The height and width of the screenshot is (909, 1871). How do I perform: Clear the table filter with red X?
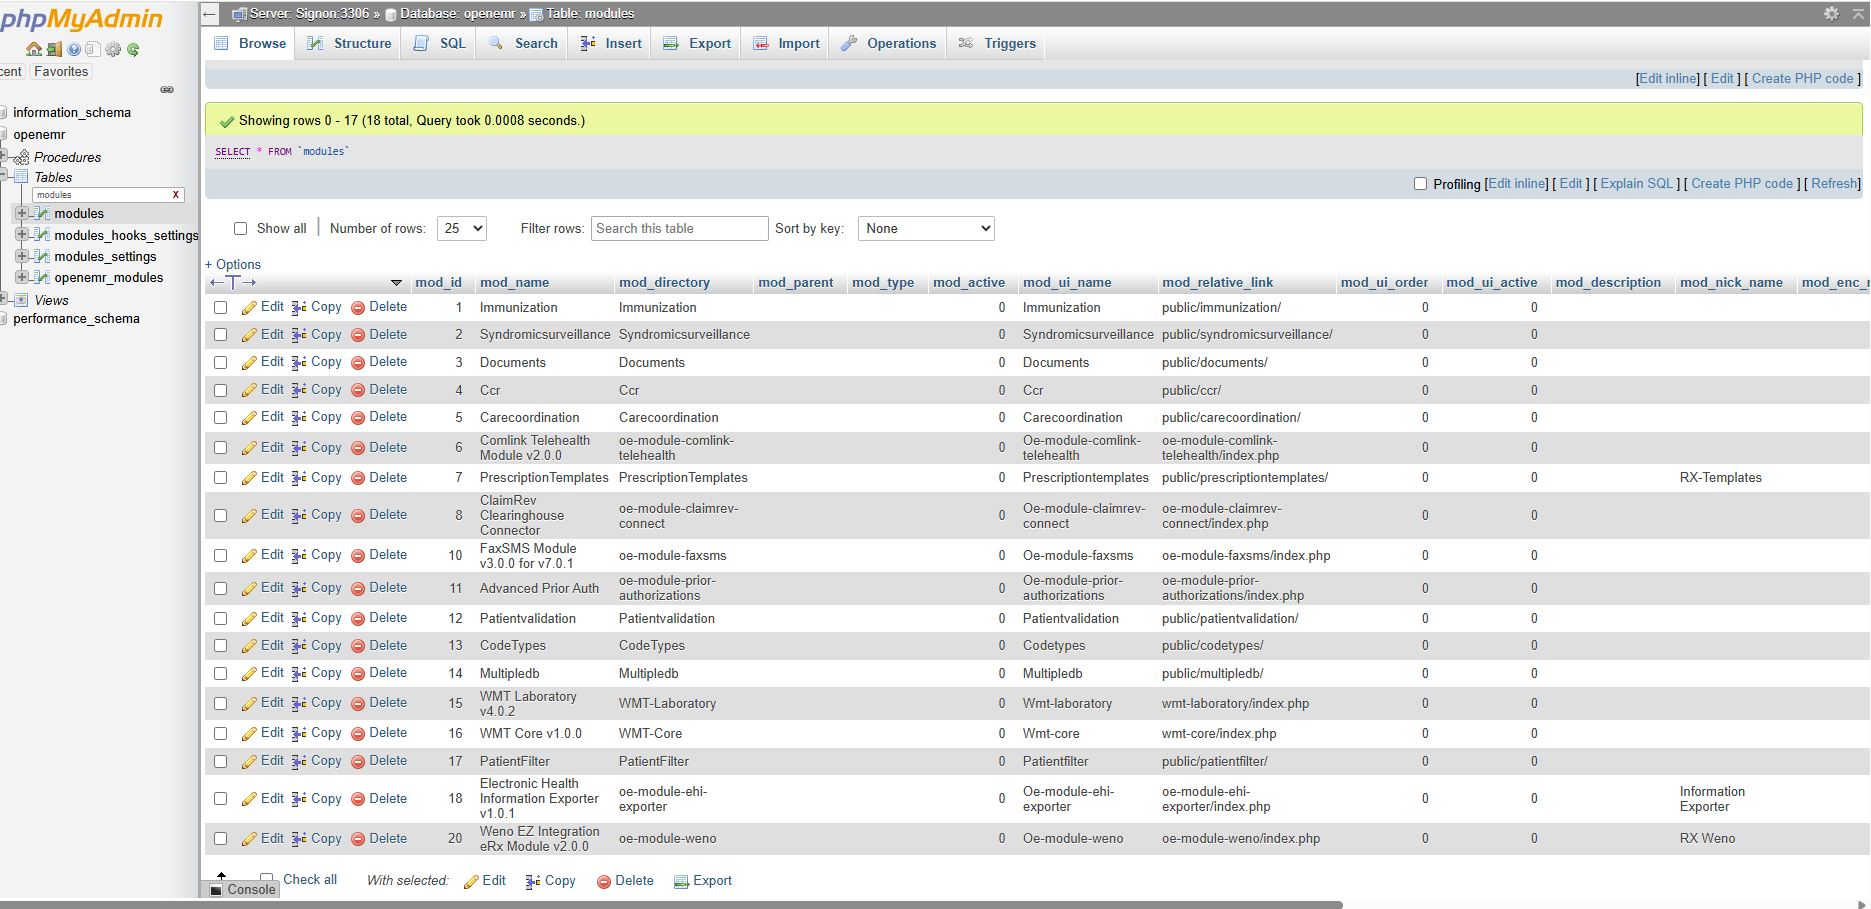(x=176, y=195)
